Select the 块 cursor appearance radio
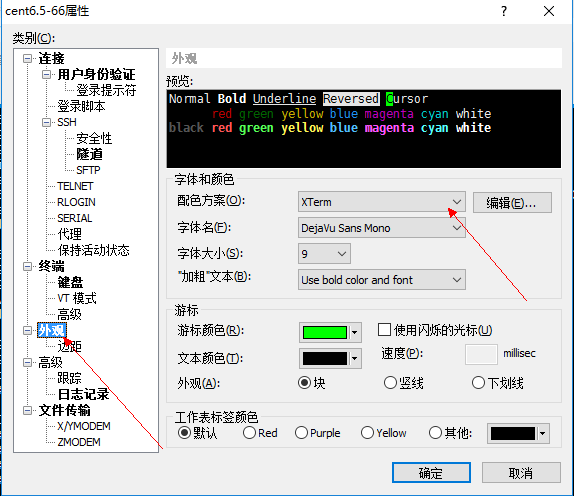This screenshot has width=574, height=496. tap(304, 383)
